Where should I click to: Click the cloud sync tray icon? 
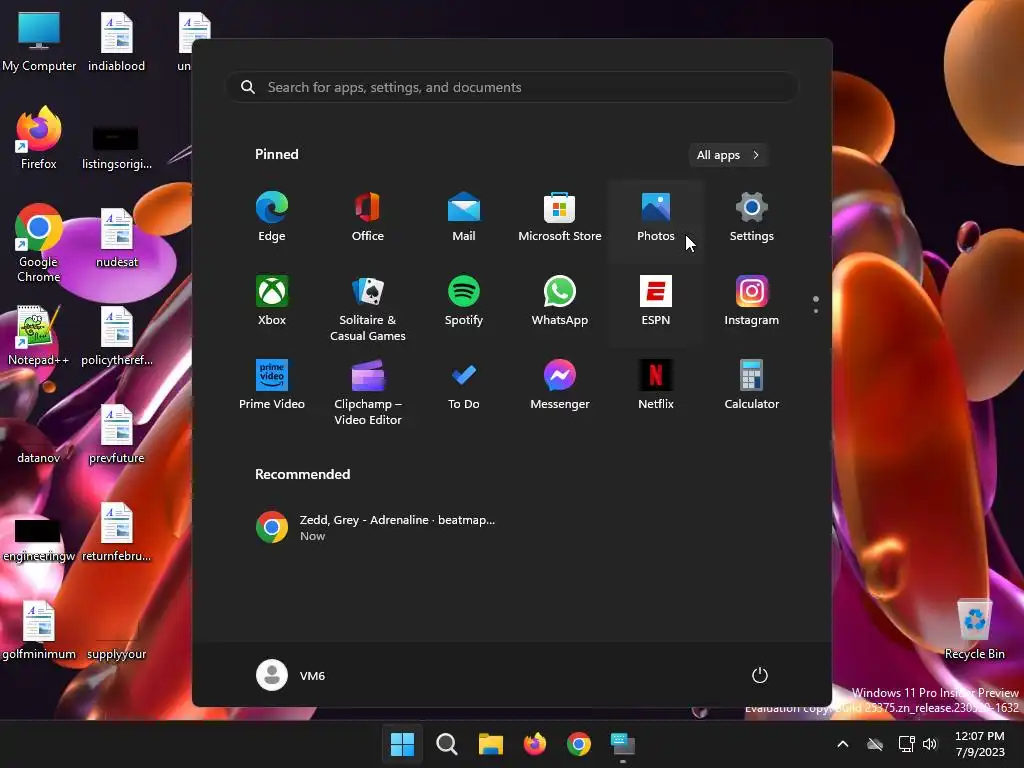point(875,744)
